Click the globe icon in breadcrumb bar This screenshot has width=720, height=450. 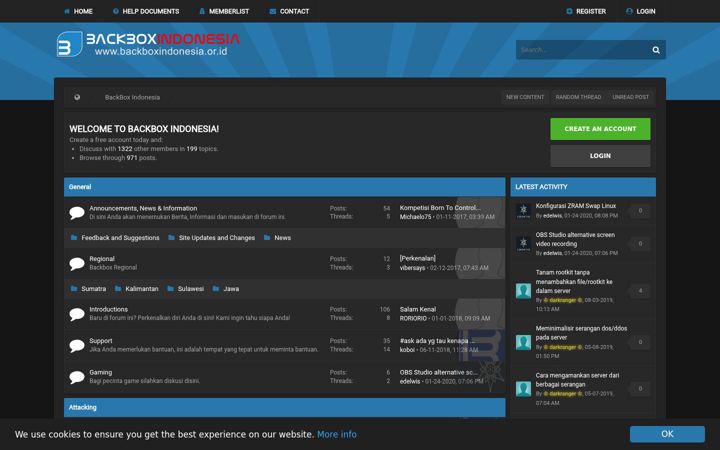coord(77,97)
